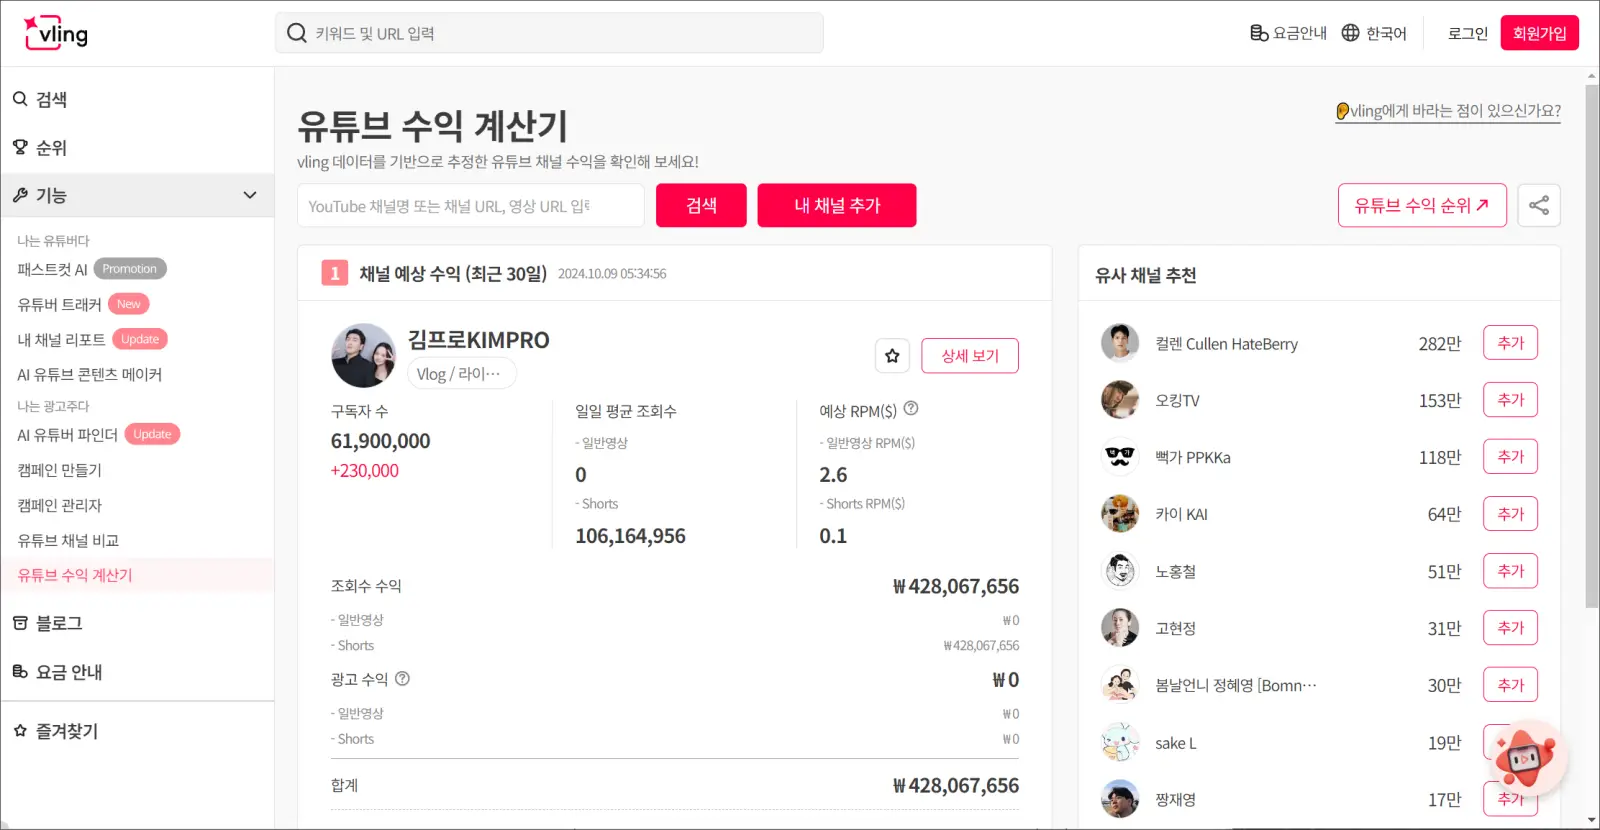Collapse the 기능 section chevron

(250, 195)
